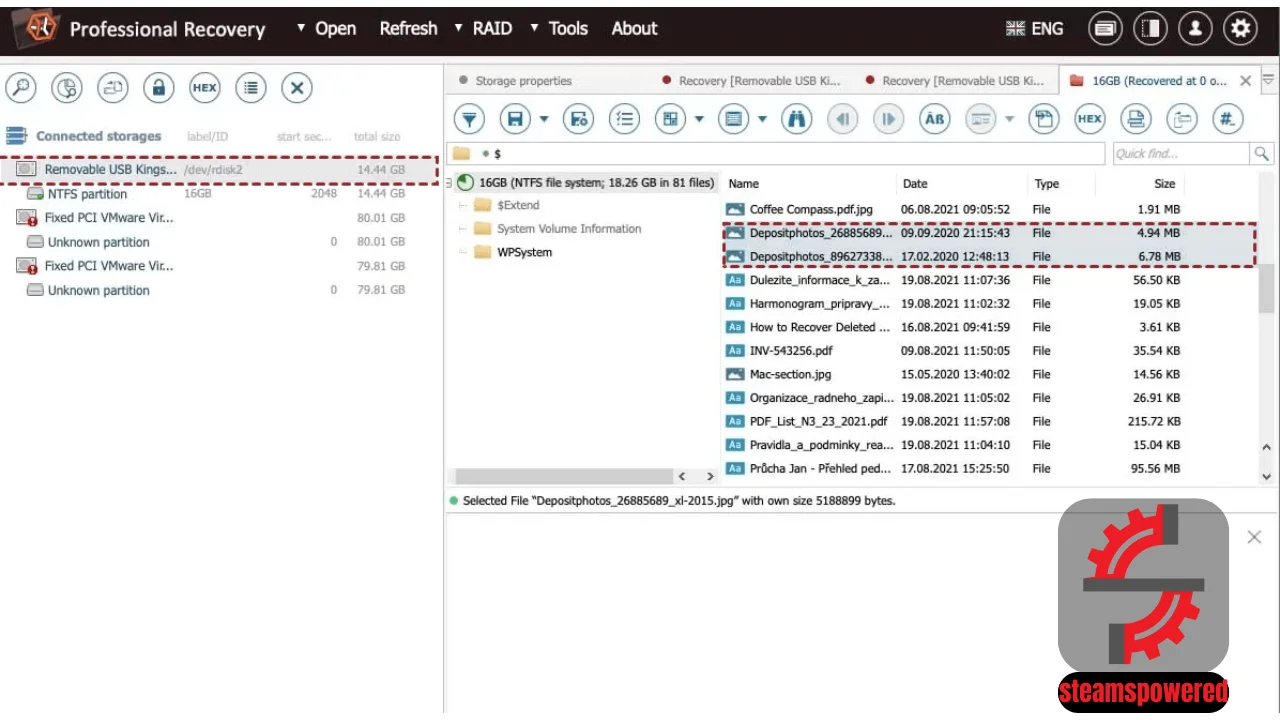Viewport: 1280px width, 720px height.
Task: Click the next result arrow icon
Action: [x=888, y=120]
